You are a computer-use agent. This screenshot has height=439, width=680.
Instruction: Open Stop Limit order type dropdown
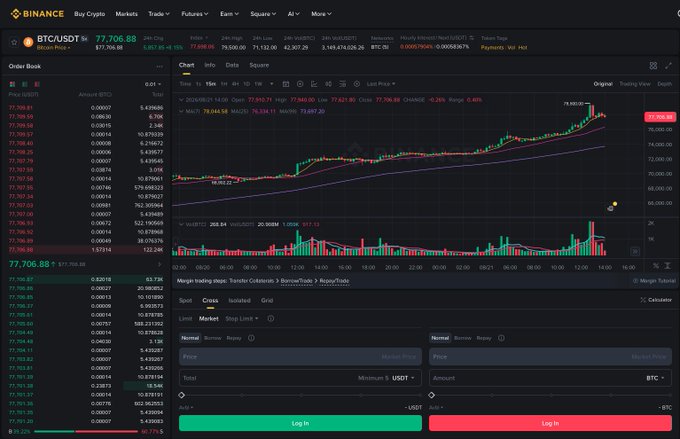coord(242,318)
